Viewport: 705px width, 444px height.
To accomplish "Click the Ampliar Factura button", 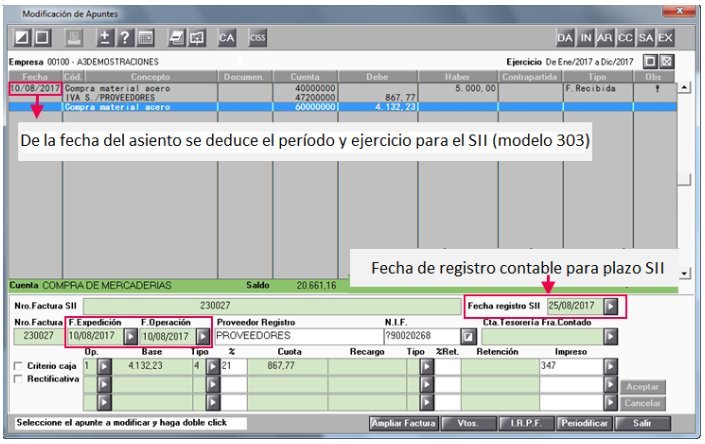I will pyautogui.click(x=403, y=424).
